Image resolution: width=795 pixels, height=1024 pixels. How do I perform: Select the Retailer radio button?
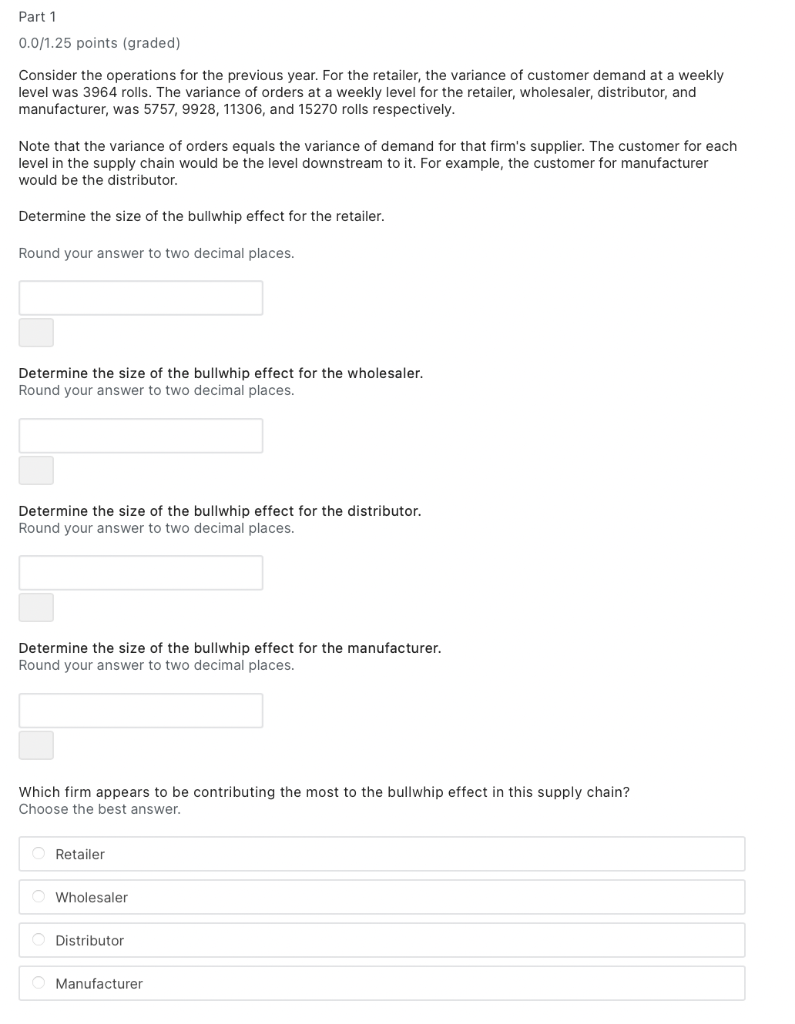(x=39, y=854)
